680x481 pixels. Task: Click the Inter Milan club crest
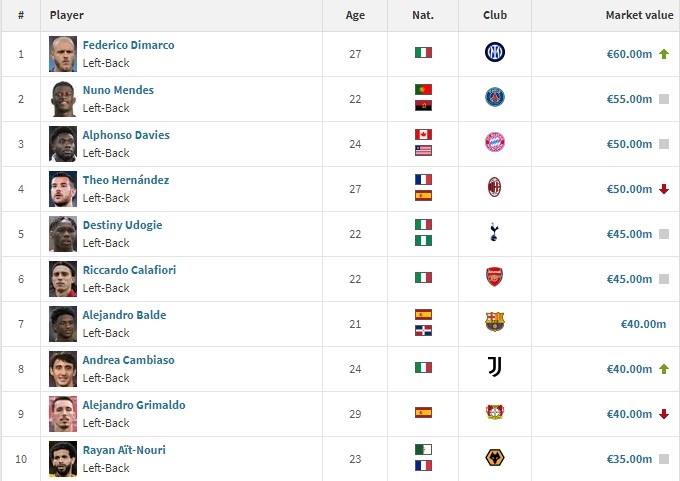coord(494,53)
